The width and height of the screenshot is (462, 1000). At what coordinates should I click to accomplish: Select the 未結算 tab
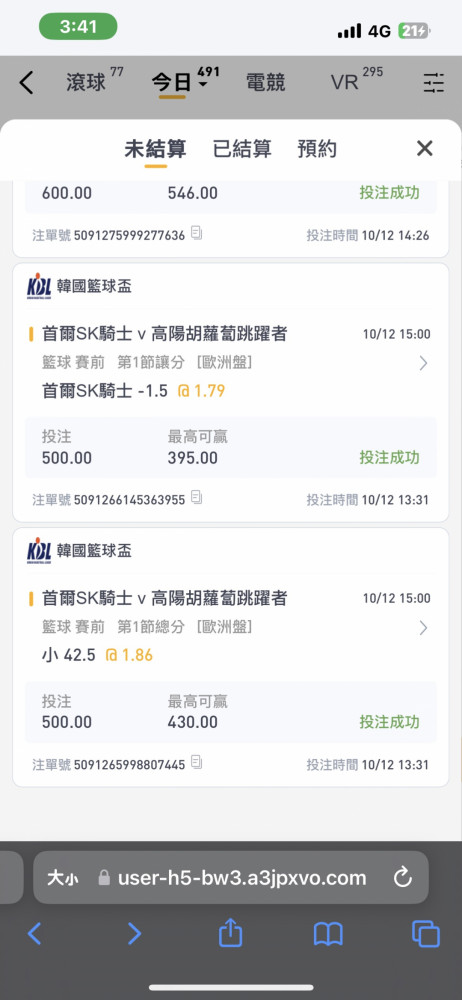click(155, 149)
